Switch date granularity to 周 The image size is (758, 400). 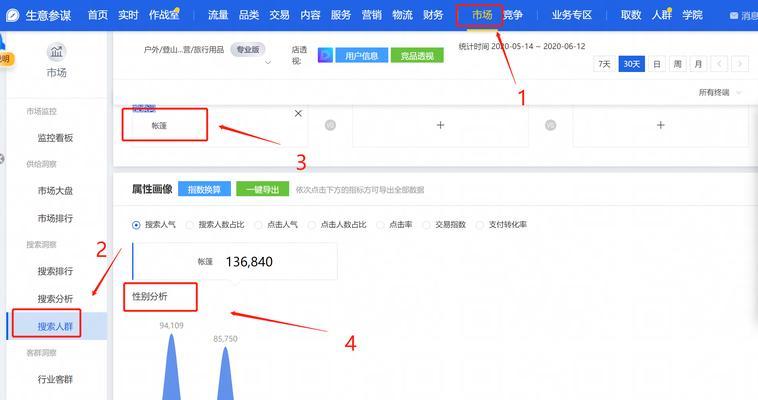[x=678, y=64]
